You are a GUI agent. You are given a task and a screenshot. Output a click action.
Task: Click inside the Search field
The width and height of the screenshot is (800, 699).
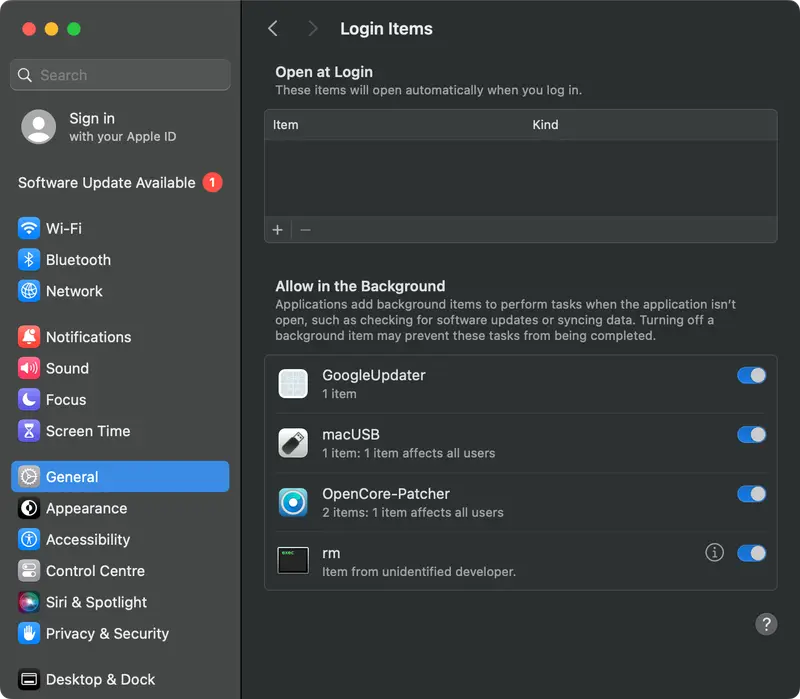(x=120, y=75)
